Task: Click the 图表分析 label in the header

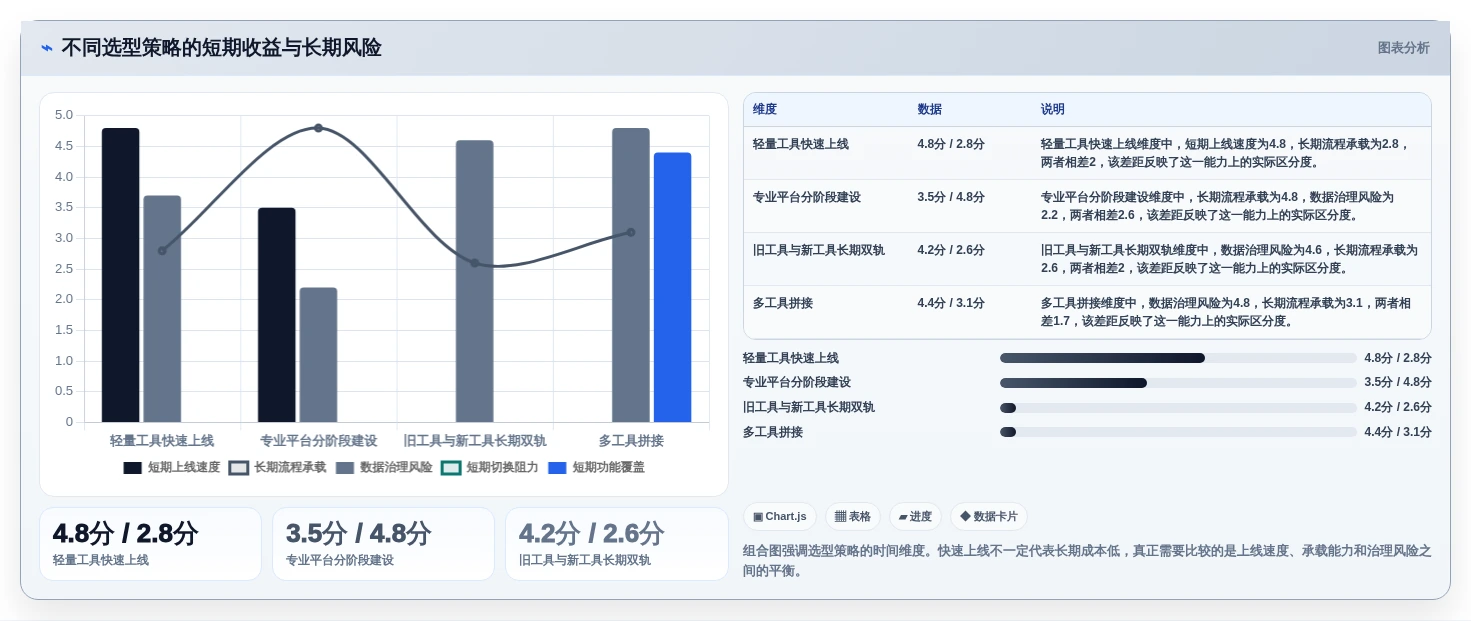Action: (x=1403, y=48)
